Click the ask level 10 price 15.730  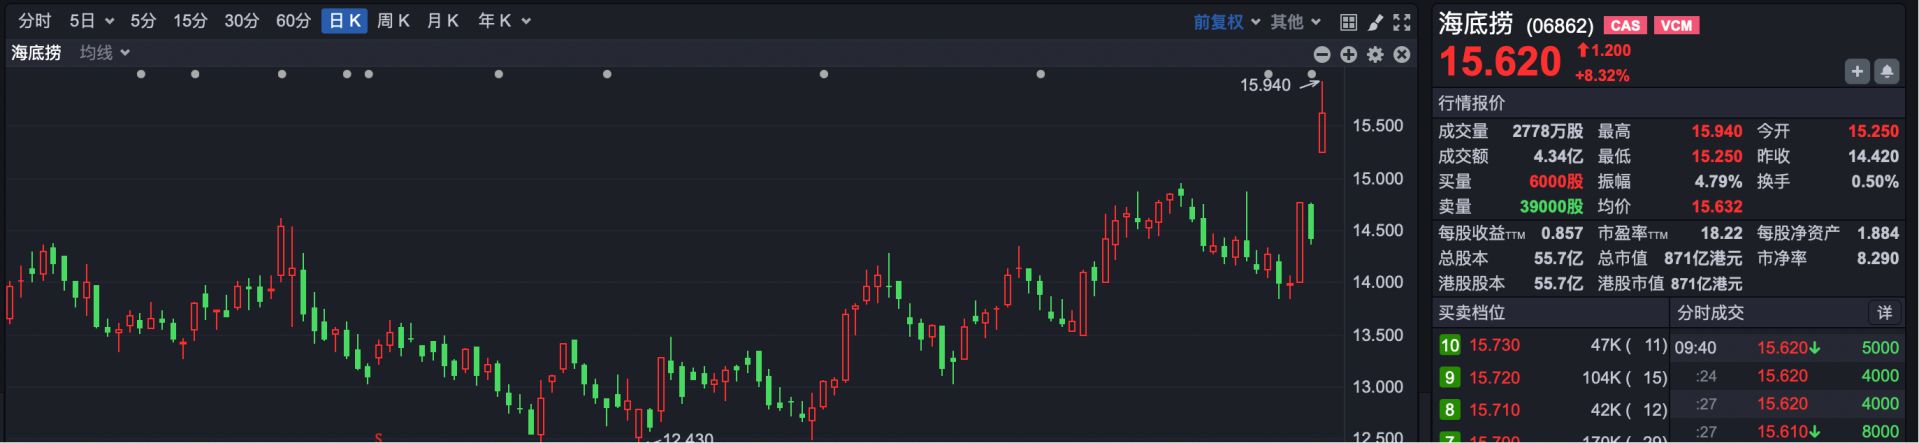[x=1494, y=345]
